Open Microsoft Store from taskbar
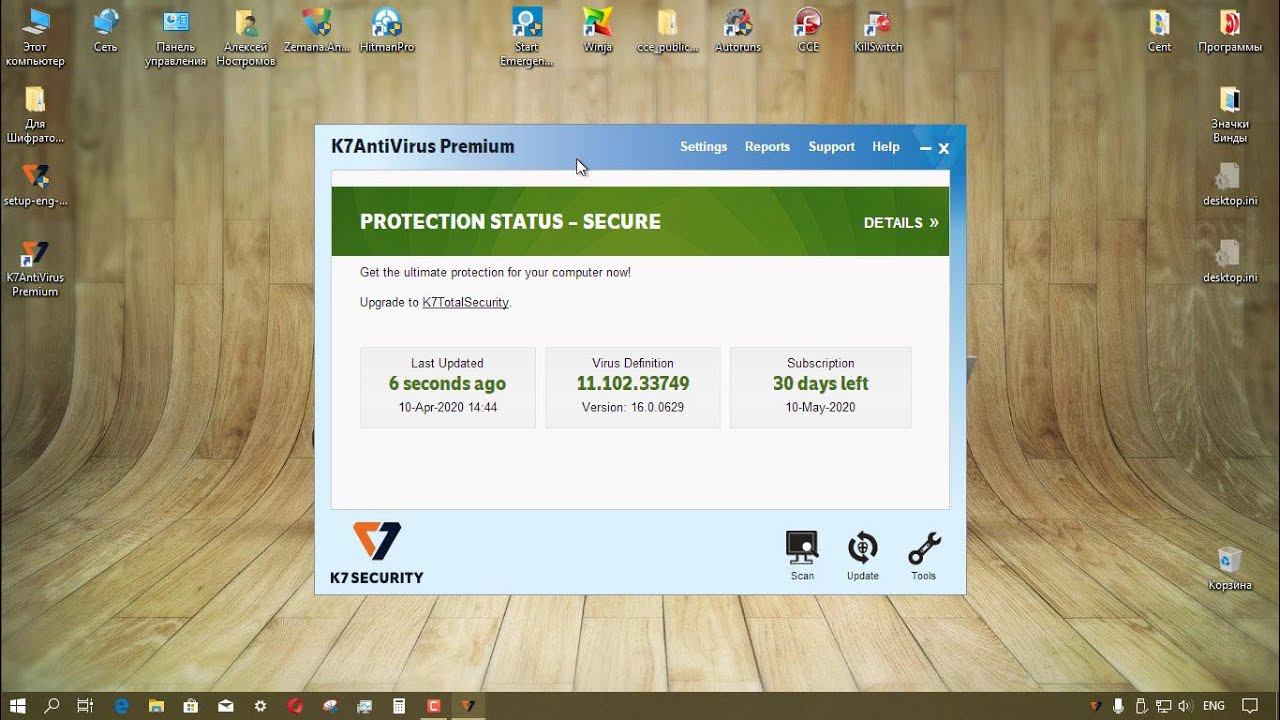The width and height of the screenshot is (1280, 720). click(191, 705)
